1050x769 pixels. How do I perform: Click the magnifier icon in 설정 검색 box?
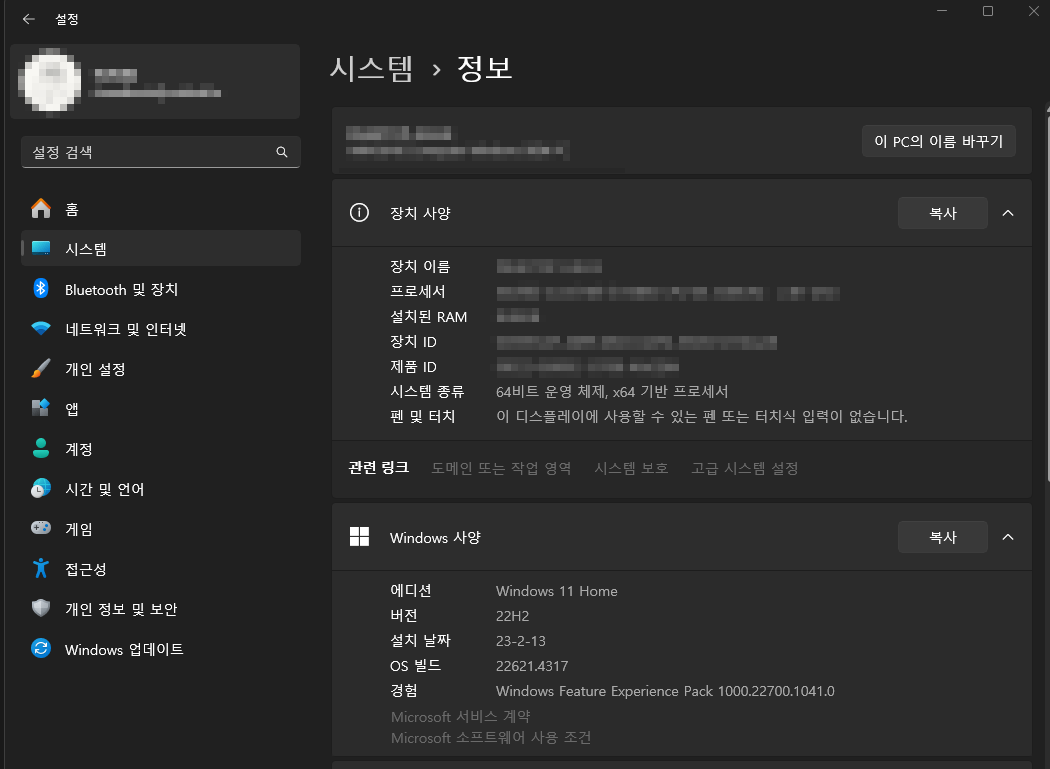[282, 152]
